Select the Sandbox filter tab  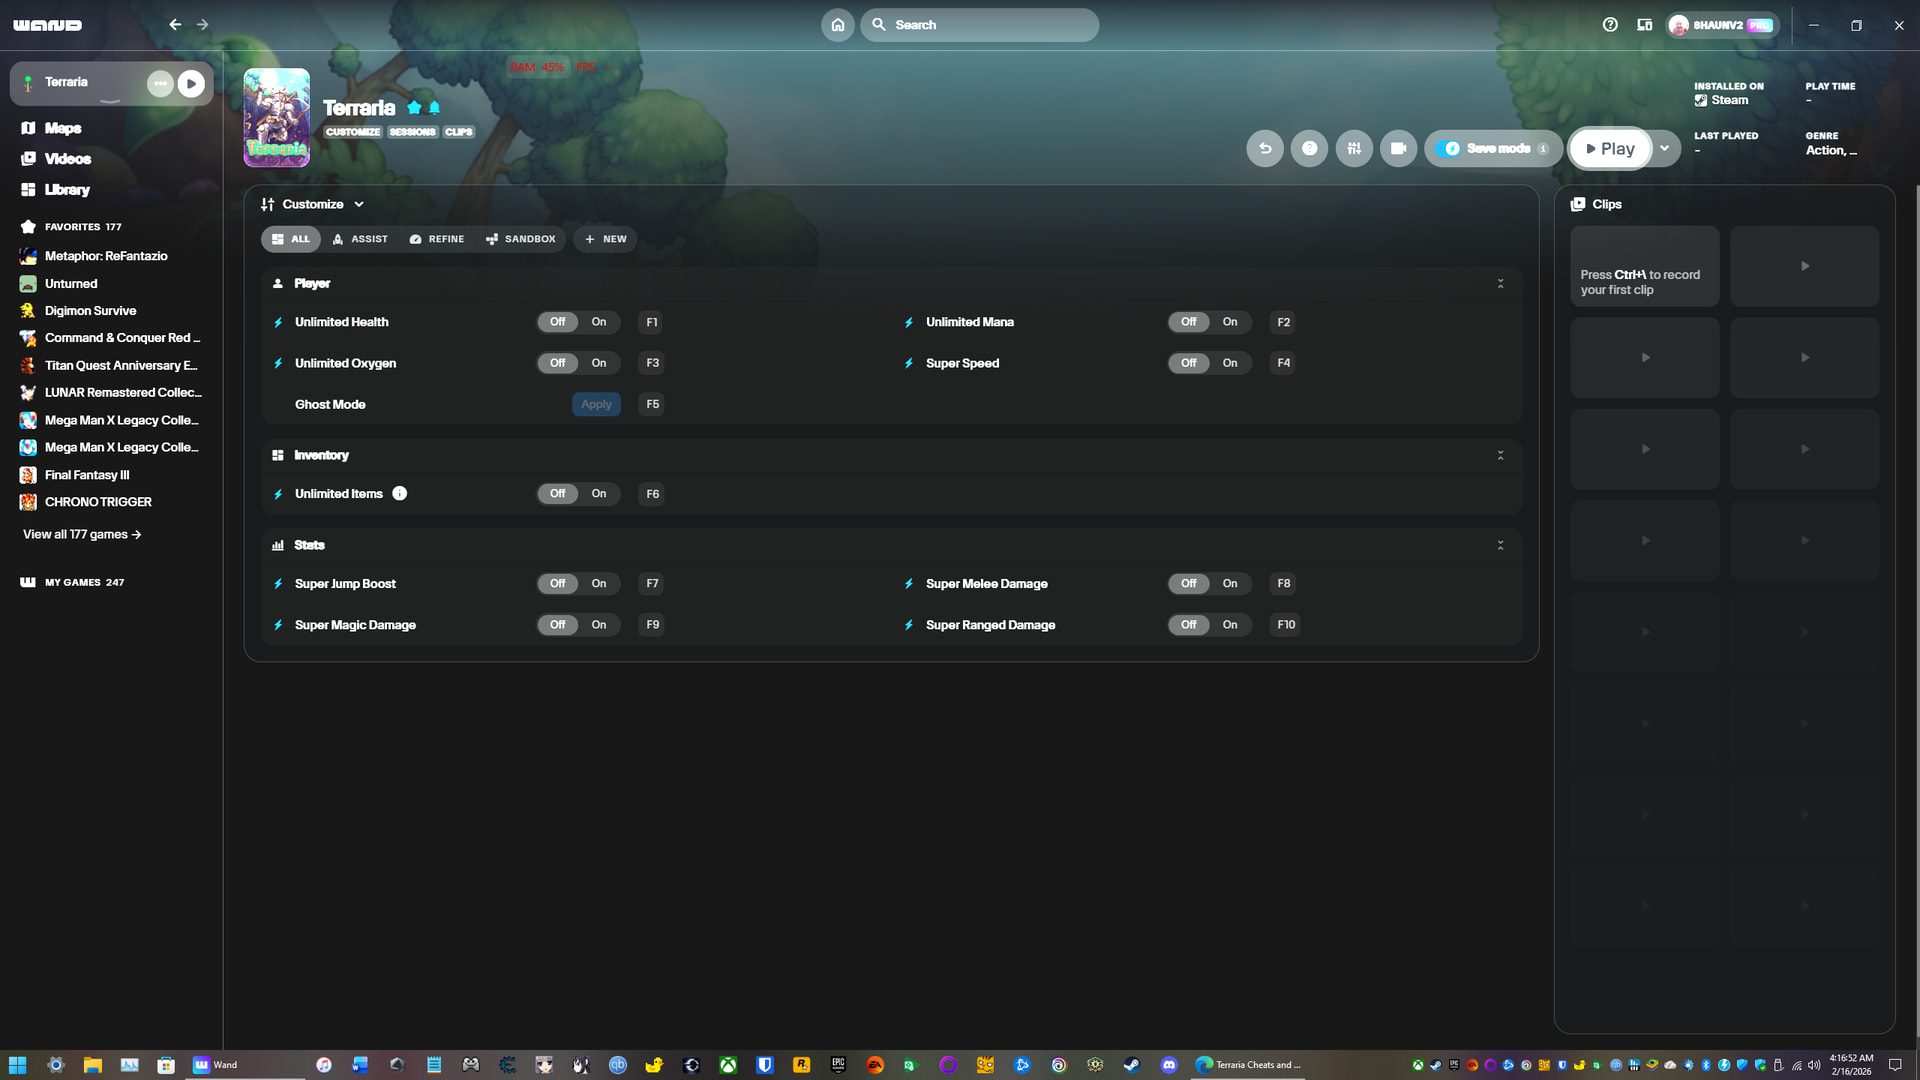(520, 239)
